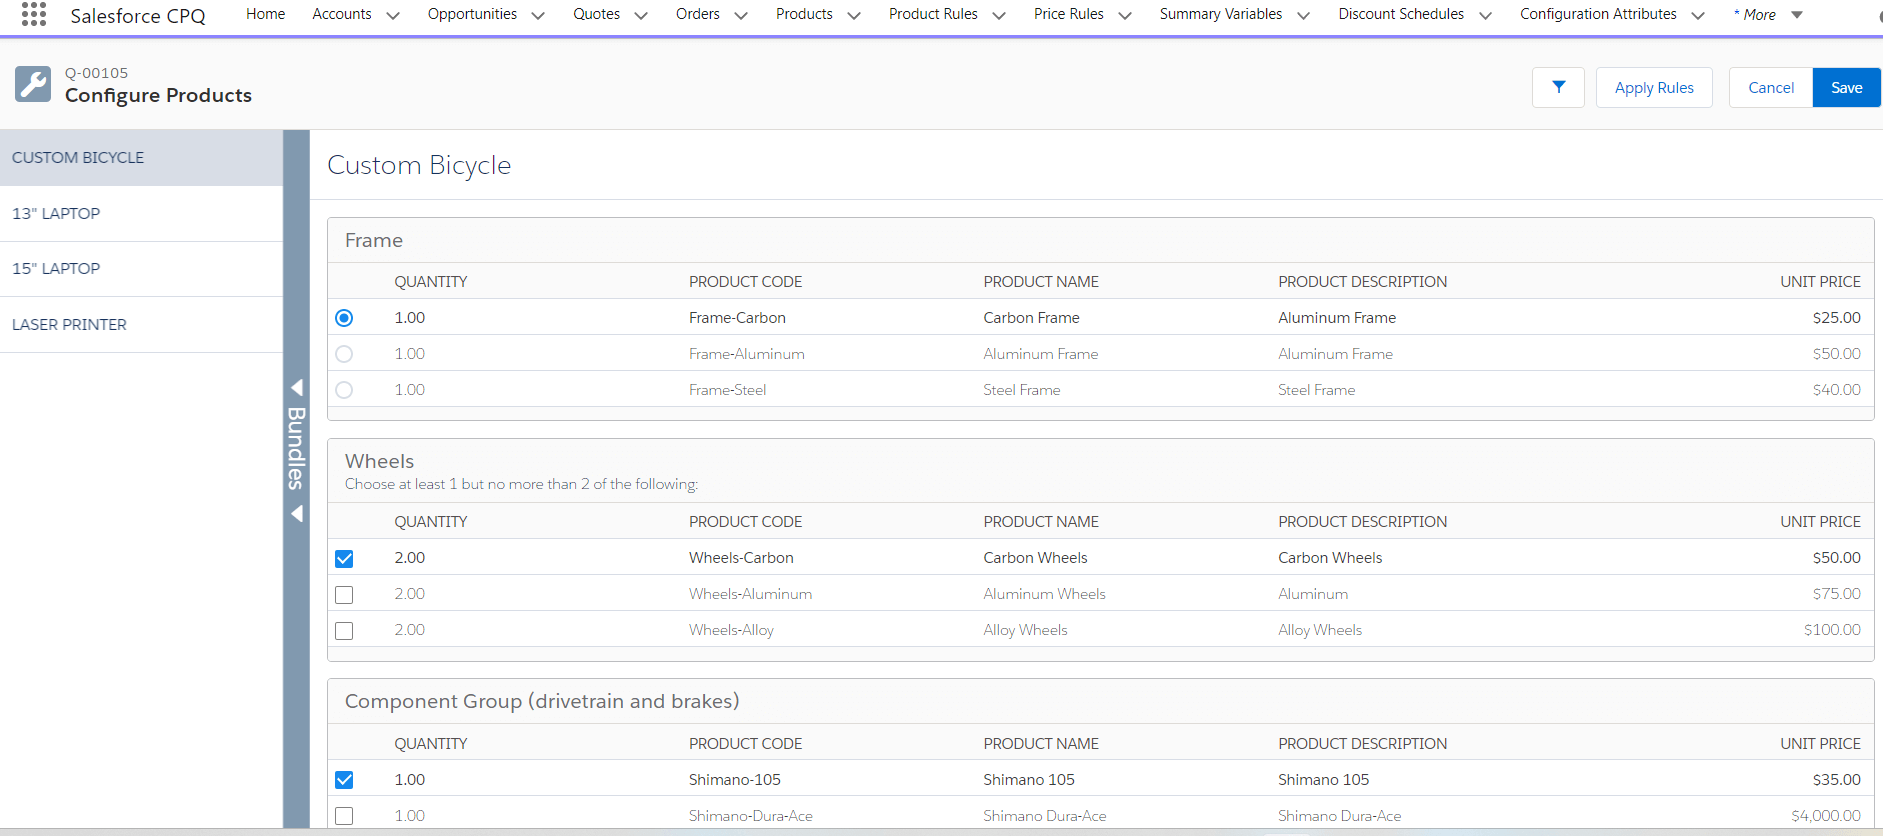Click the filter funnel icon button
Screen dimensions: 1883x836
pos(1558,88)
